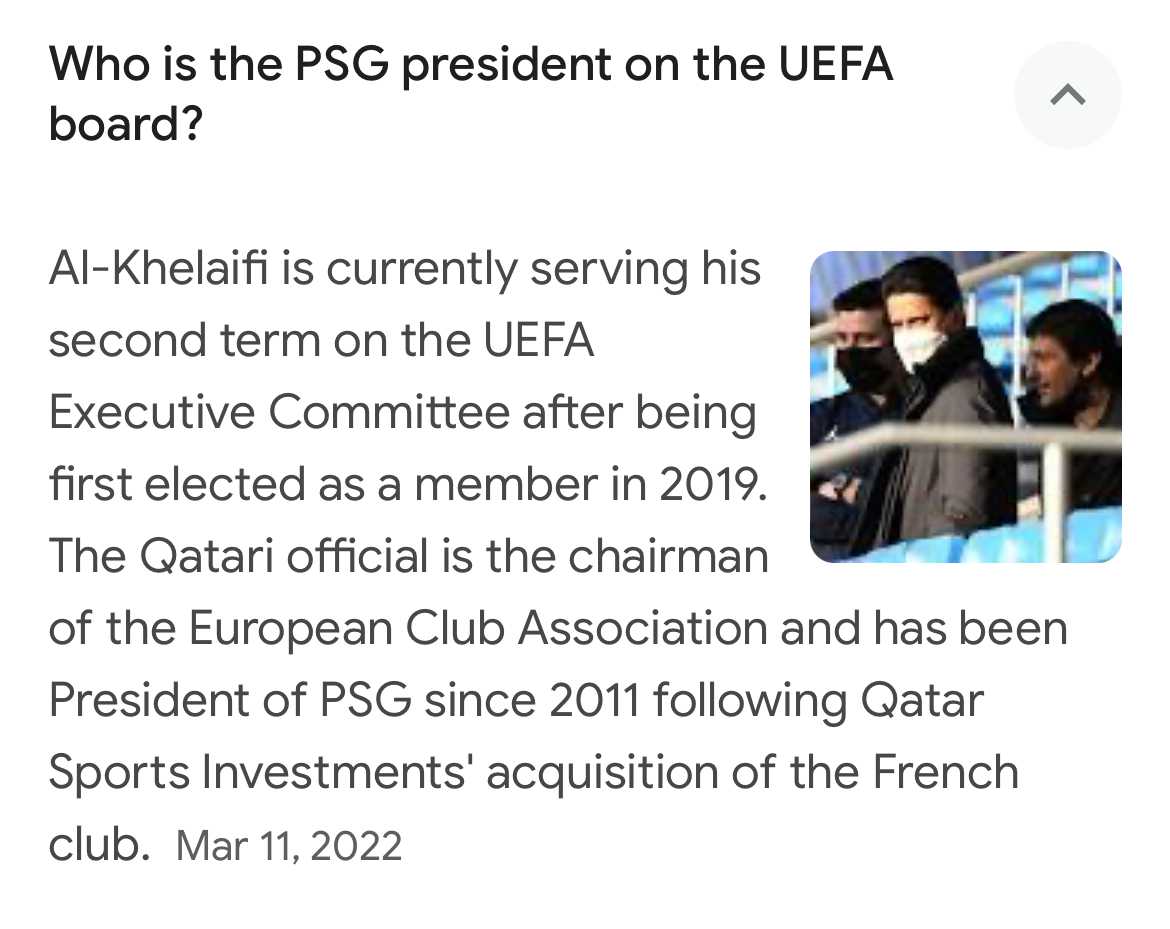Collapse the answer using the chevron-up button
Screen dimensions: 1170x929
tap(1068, 95)
